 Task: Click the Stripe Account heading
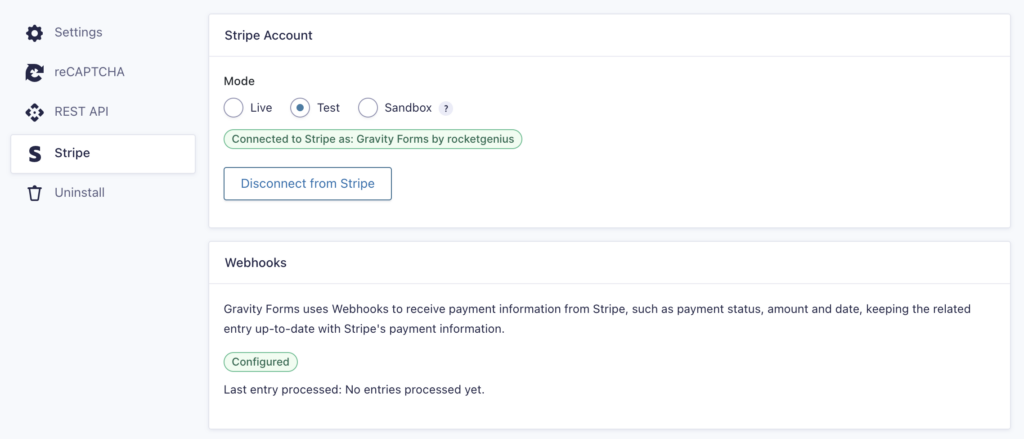pyautogui.click(x=268, y=35)
